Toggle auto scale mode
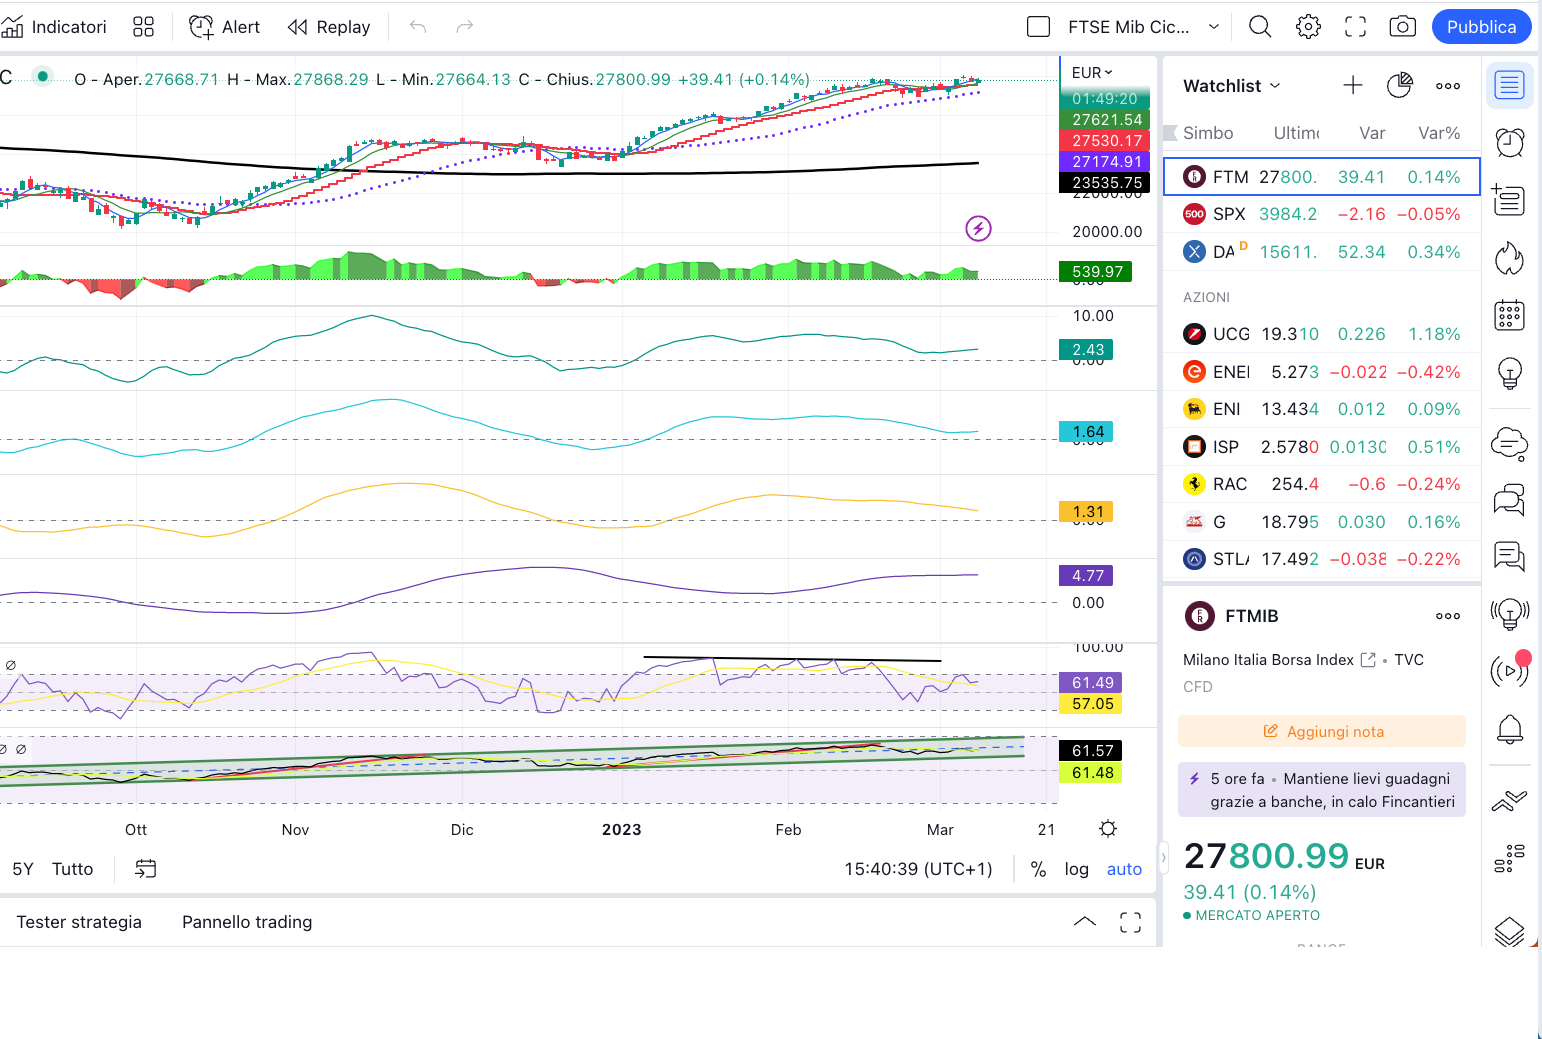 (1124, 869)
